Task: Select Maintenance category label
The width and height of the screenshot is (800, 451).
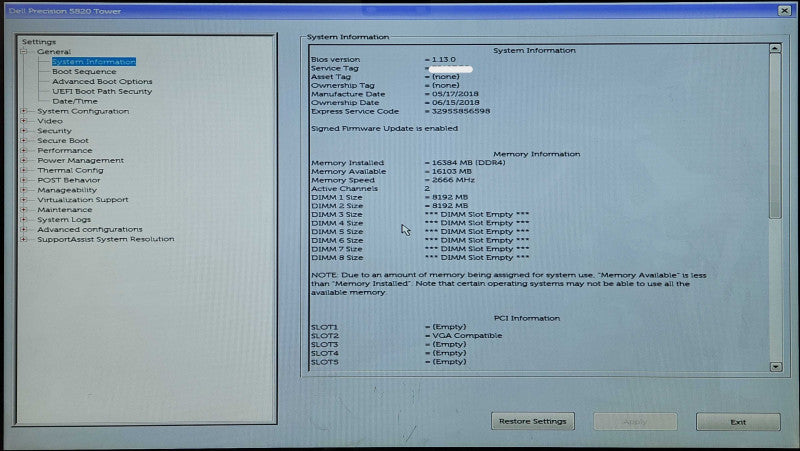Action: coord(65,210)
